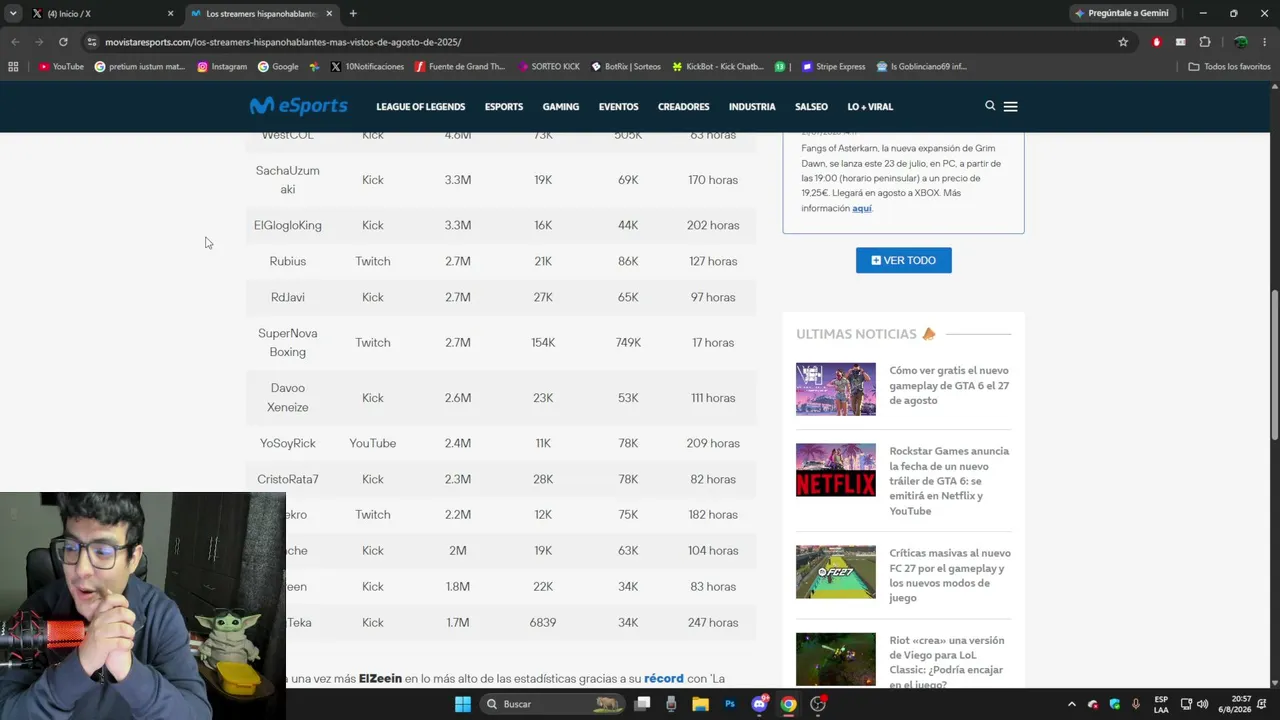Reload the page in Chrome
Image resolution: width=1280 pixels, height=720 pixels.
(x=63, y=42)
